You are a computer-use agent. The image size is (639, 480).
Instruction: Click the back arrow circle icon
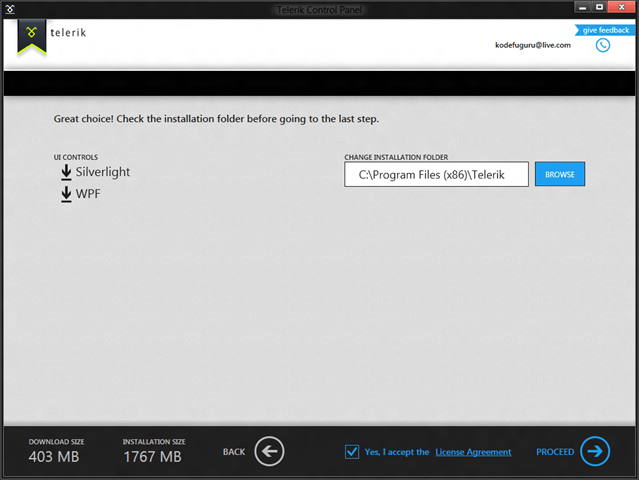(x=269, y=451)
